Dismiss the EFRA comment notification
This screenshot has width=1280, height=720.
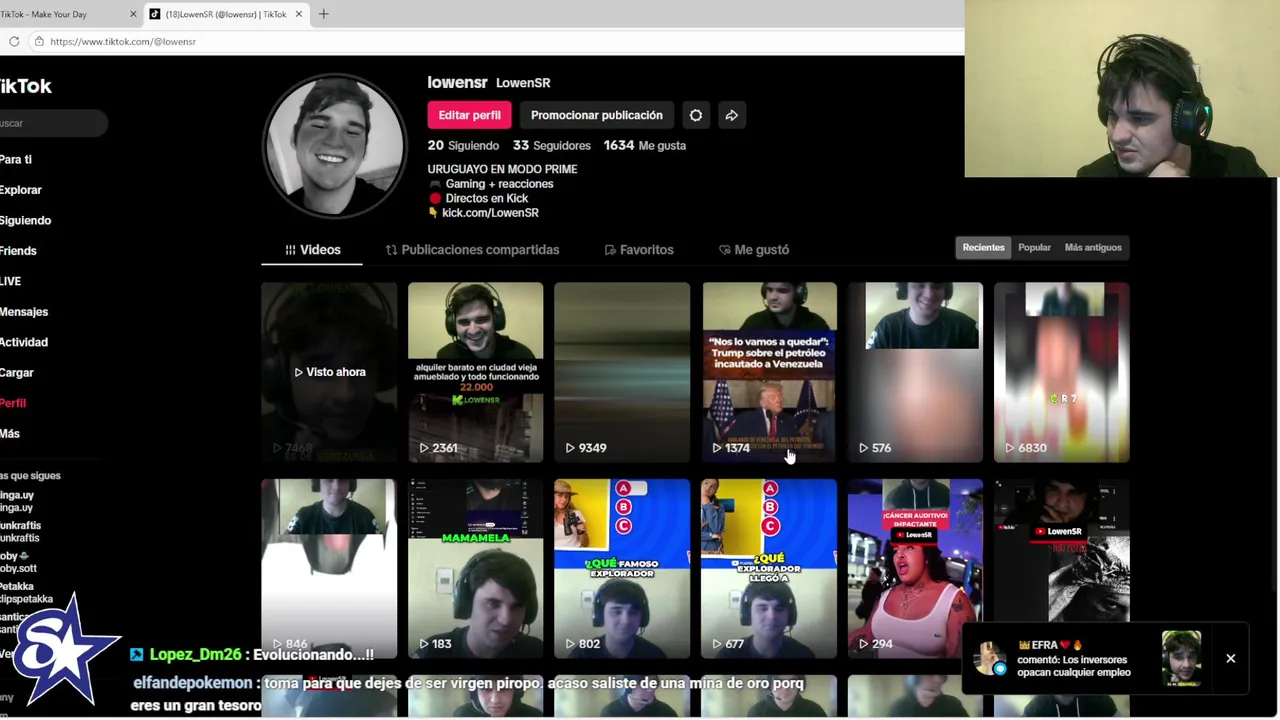click(x=1231, y=659)
